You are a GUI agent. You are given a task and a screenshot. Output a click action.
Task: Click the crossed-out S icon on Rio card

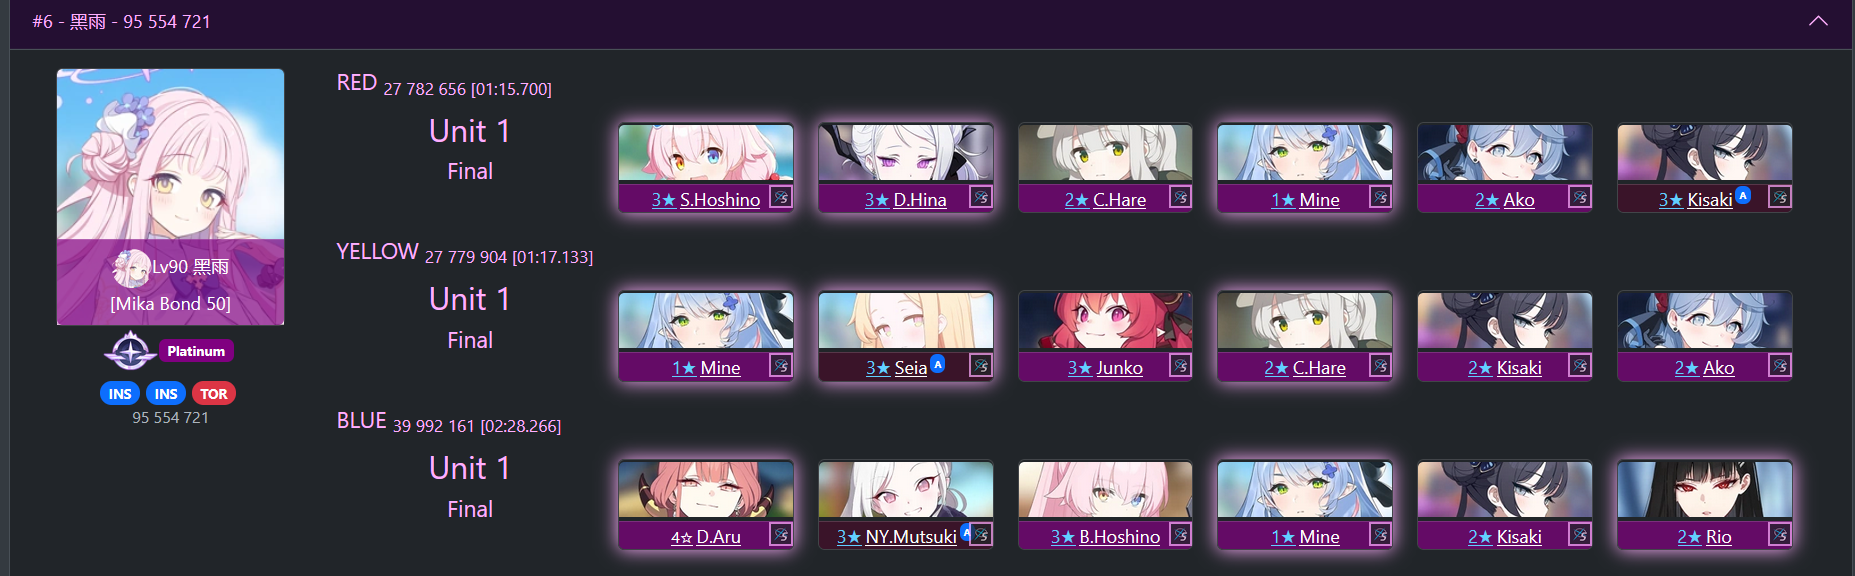coord(1780,534)
